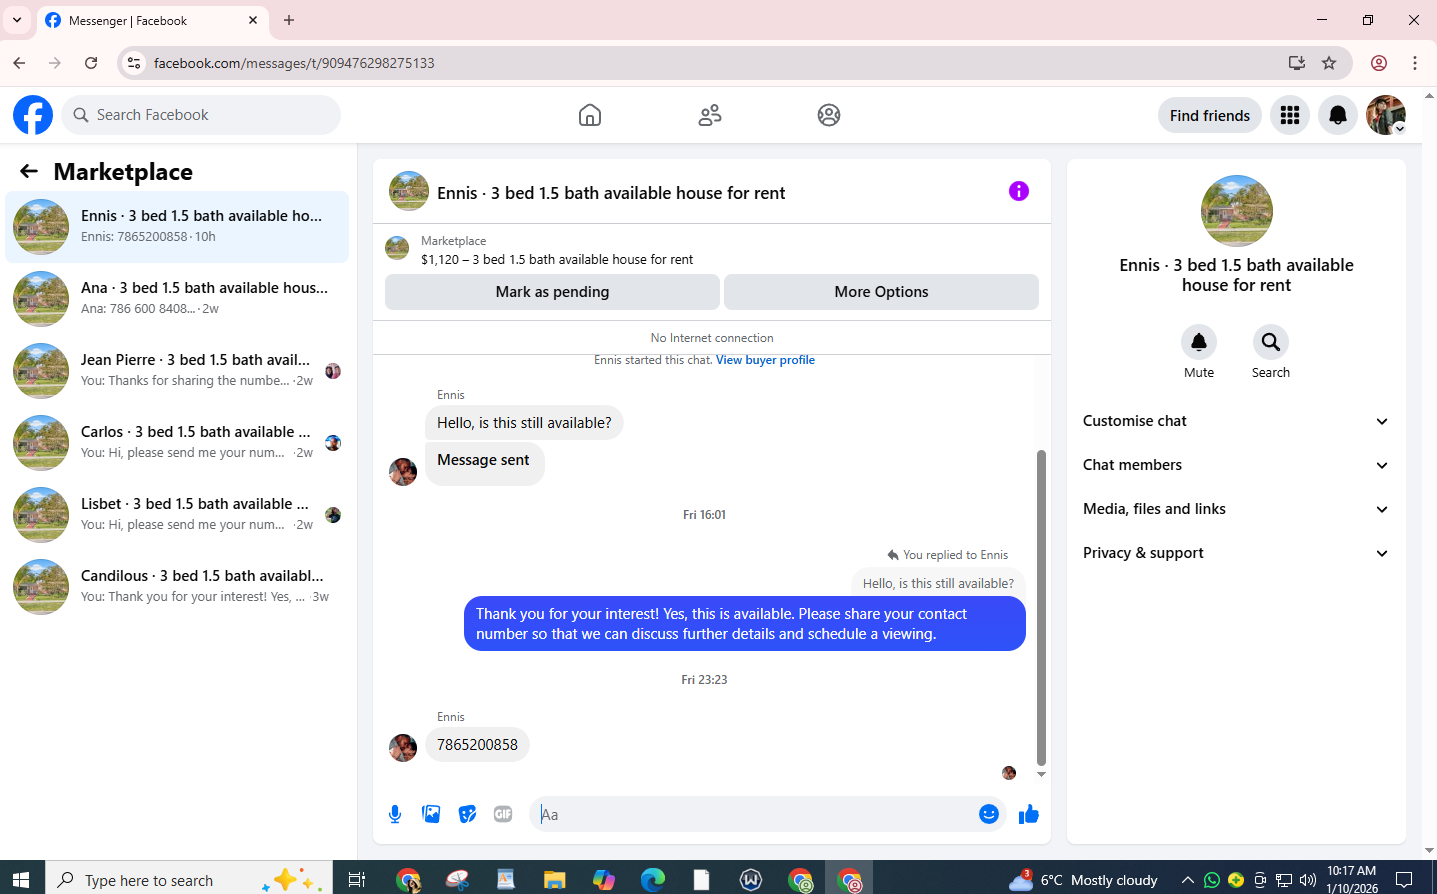Image resolution: width=1437 pixels, height=894 pixels.
Task: Expand Privacy & support section
Action: pos(1236,553)
